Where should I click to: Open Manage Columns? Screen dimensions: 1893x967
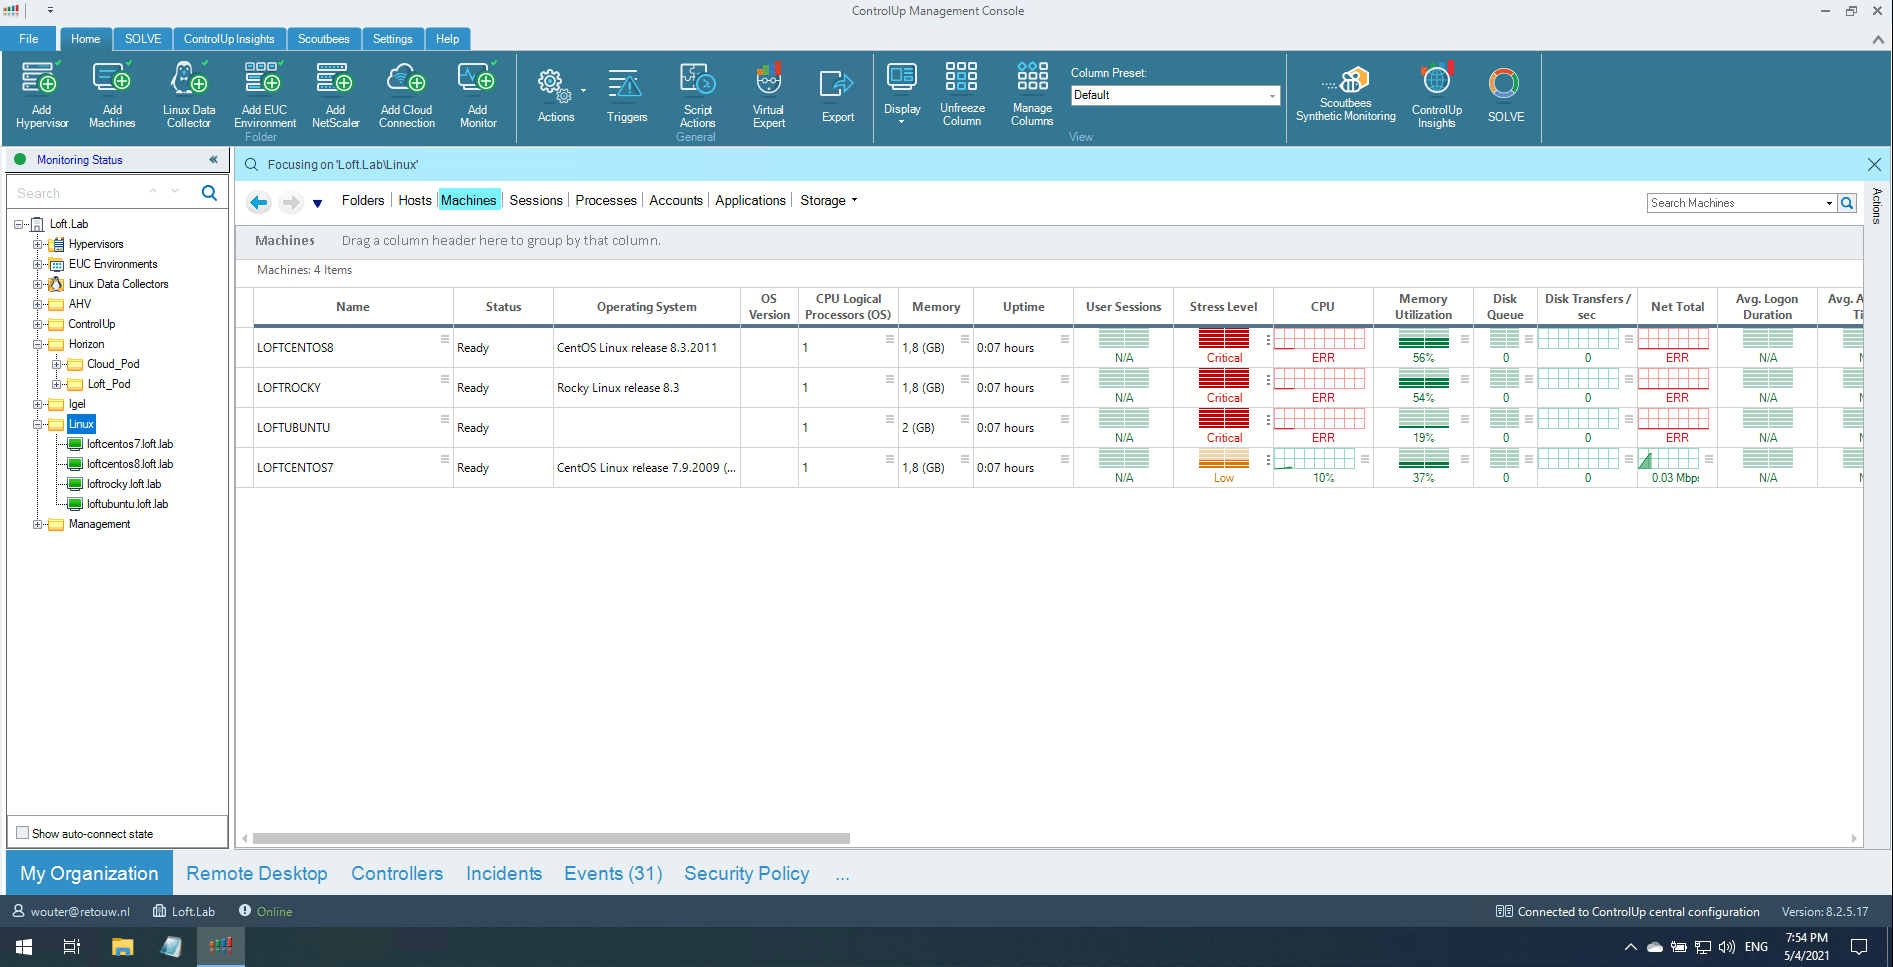(x=1031, y=93)
